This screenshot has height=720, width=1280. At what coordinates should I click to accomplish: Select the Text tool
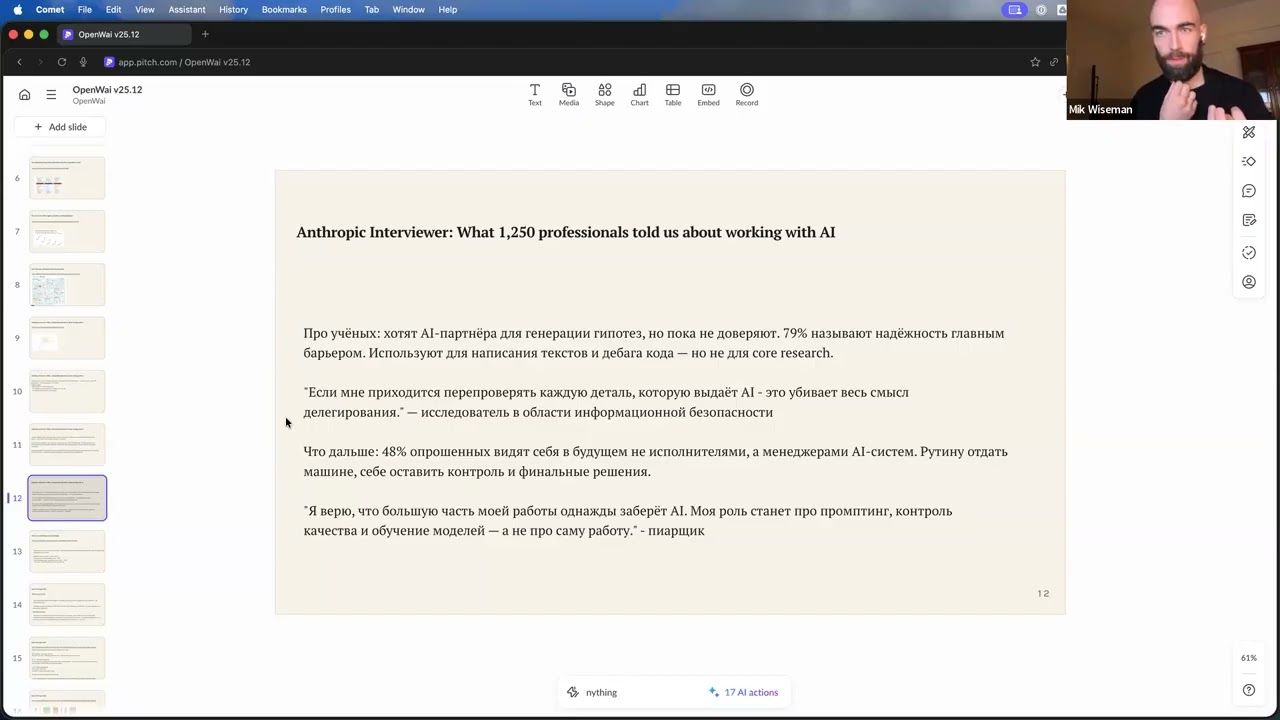(535, 95)
